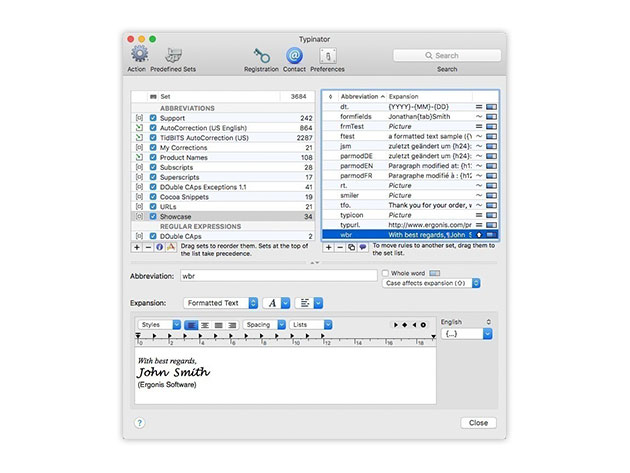The height and width of the screenshot is (473, 630).
Task: Select the Subscripts set row
Action: pyautogui.click(x=223, y=167)
